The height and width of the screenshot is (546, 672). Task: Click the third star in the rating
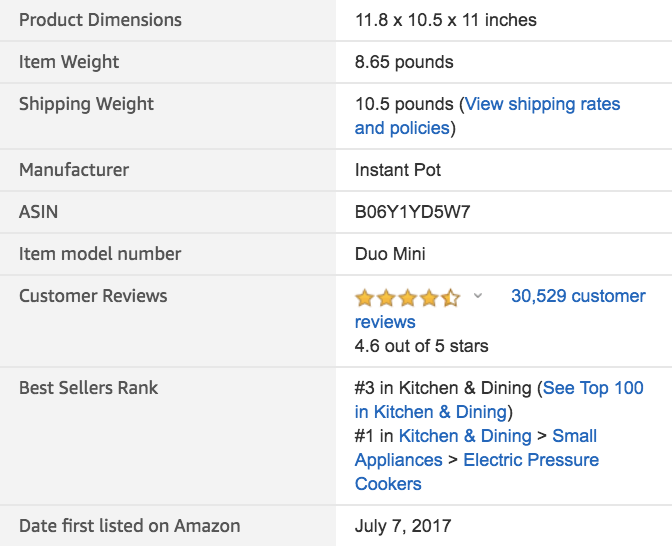[x=408, y=297]
